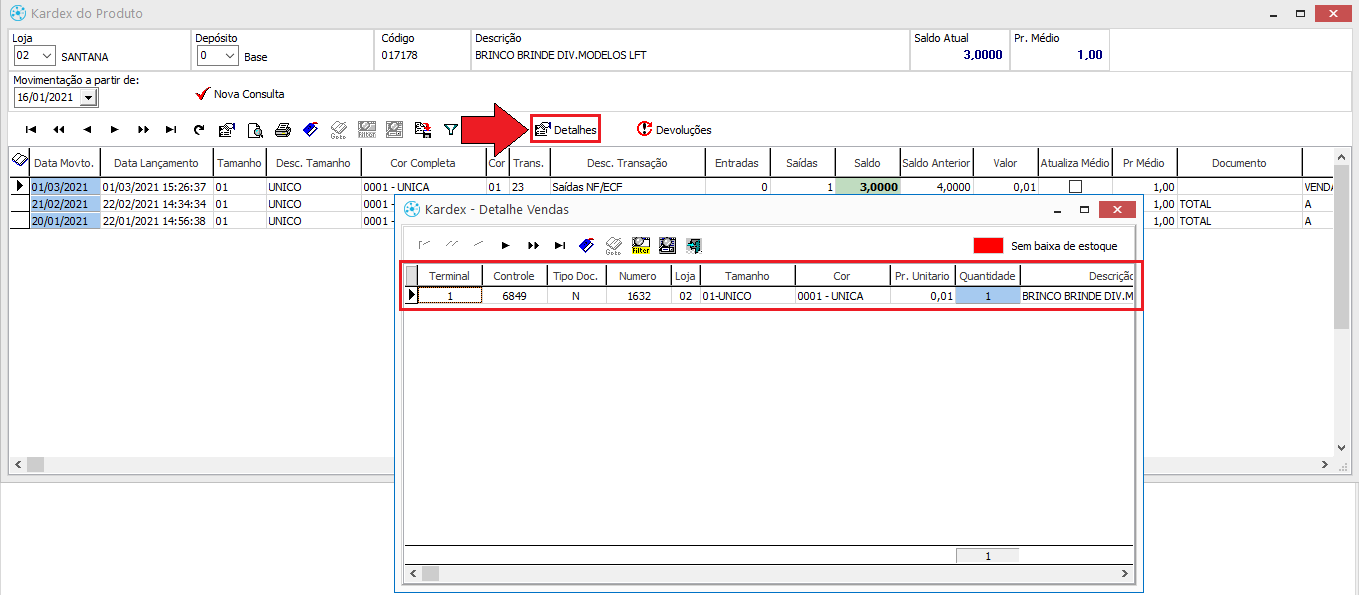Image resolution: width=1359 pixels, height=595 pixels.
Task: Click the 01-UNICO Tamanho cell
Action: [747, 296]
